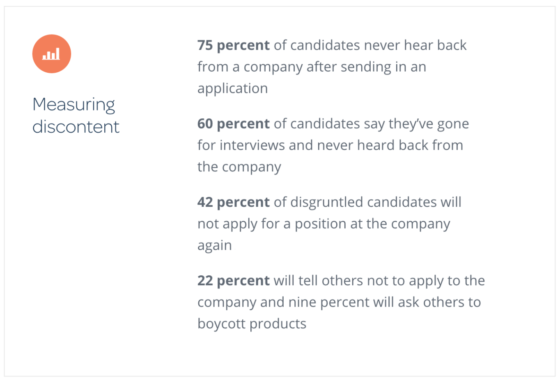The image size is (560, 383).
Task: Select the bold "60 percent" text
Action: tap(233, 124)
